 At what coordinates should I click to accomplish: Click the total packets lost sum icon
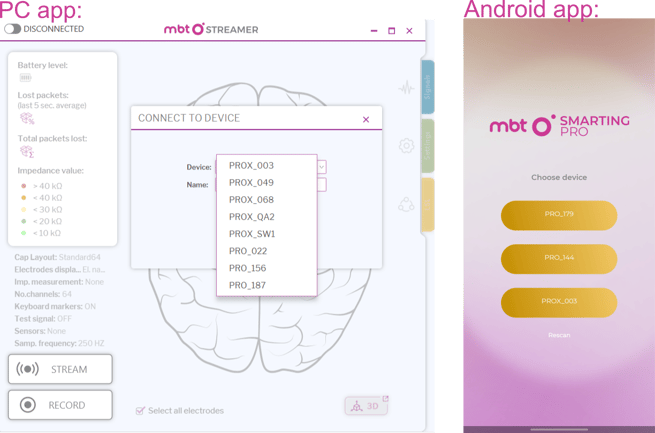27,152
